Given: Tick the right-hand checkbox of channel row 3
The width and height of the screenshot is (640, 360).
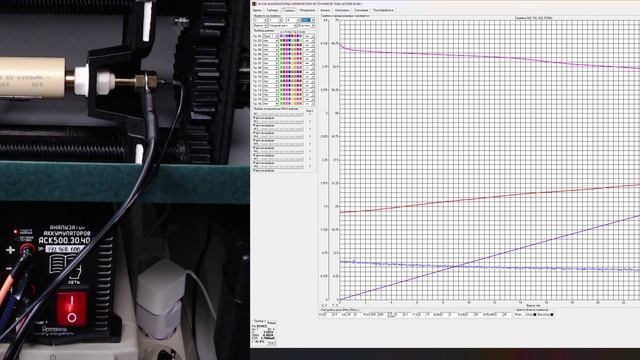Looking at the screenshot, I should pos(310,129).
